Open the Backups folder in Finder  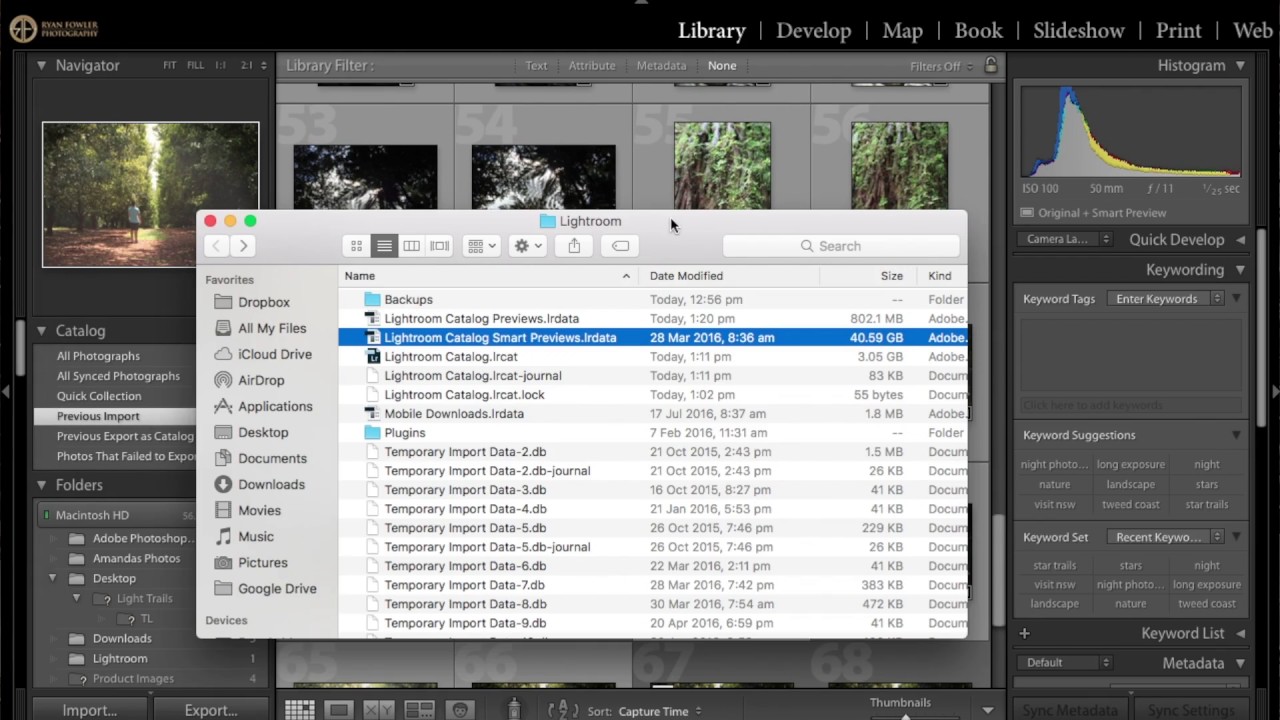653,299
